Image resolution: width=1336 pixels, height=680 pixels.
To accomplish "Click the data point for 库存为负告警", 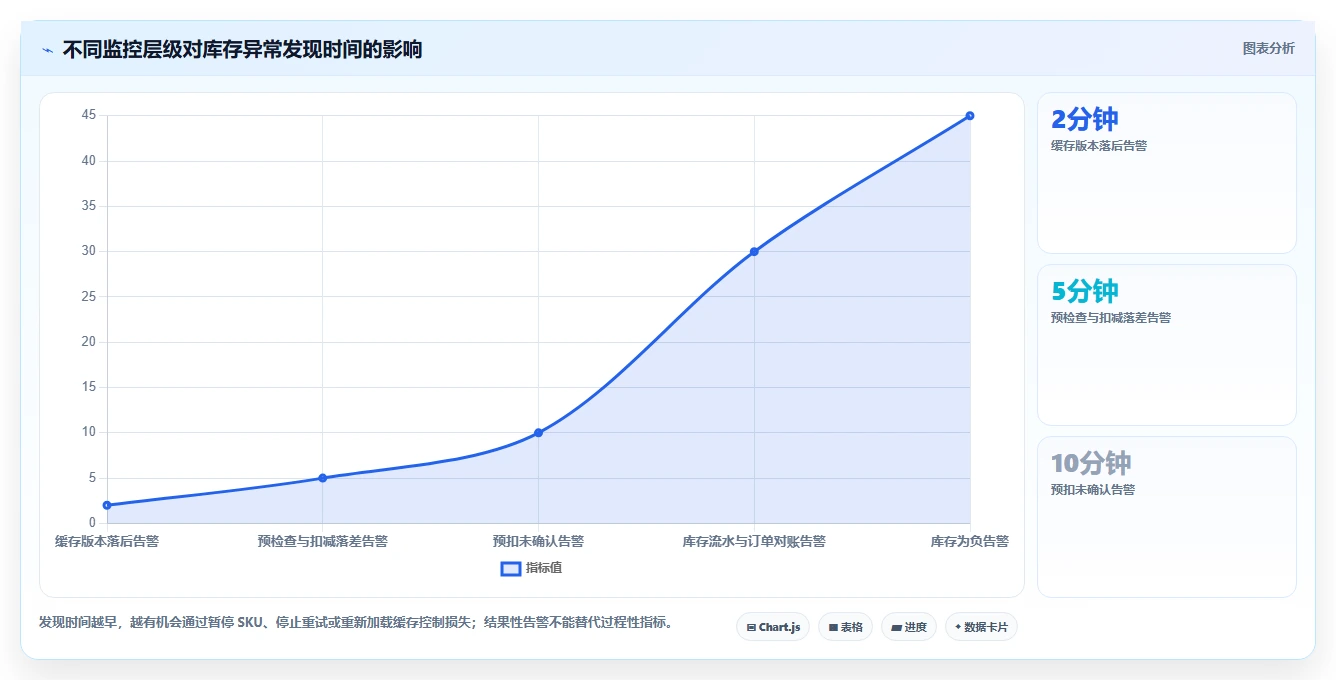I will point(970,116).
